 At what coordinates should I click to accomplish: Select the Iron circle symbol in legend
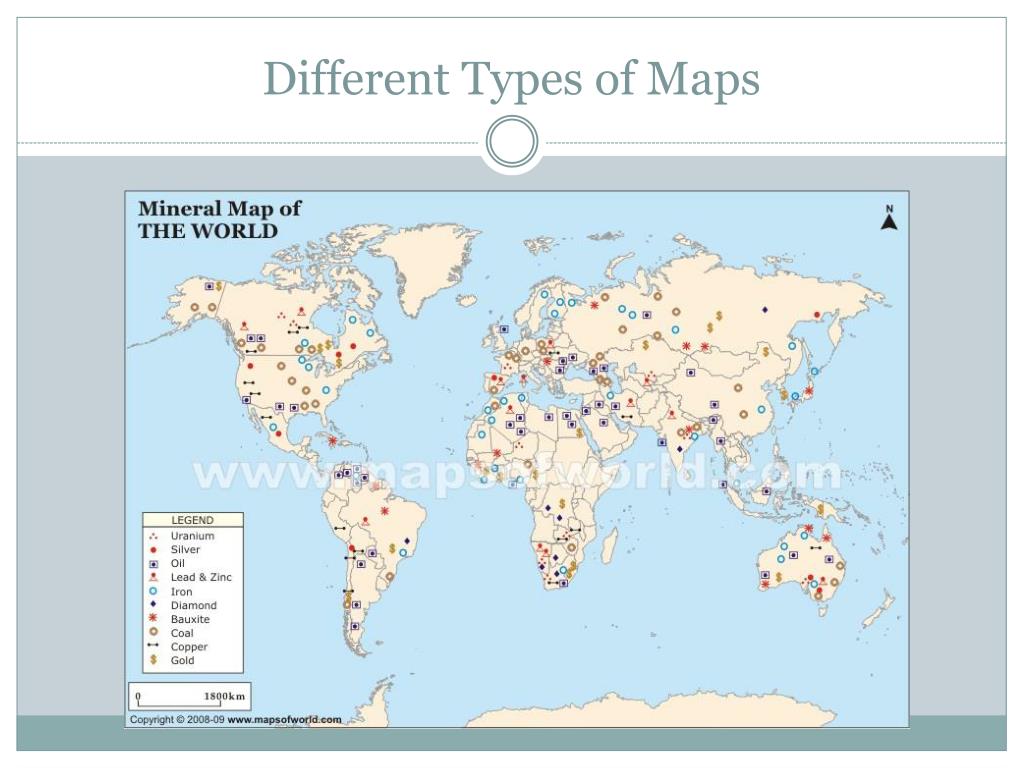pyautogui.click(x=154, y=591)
